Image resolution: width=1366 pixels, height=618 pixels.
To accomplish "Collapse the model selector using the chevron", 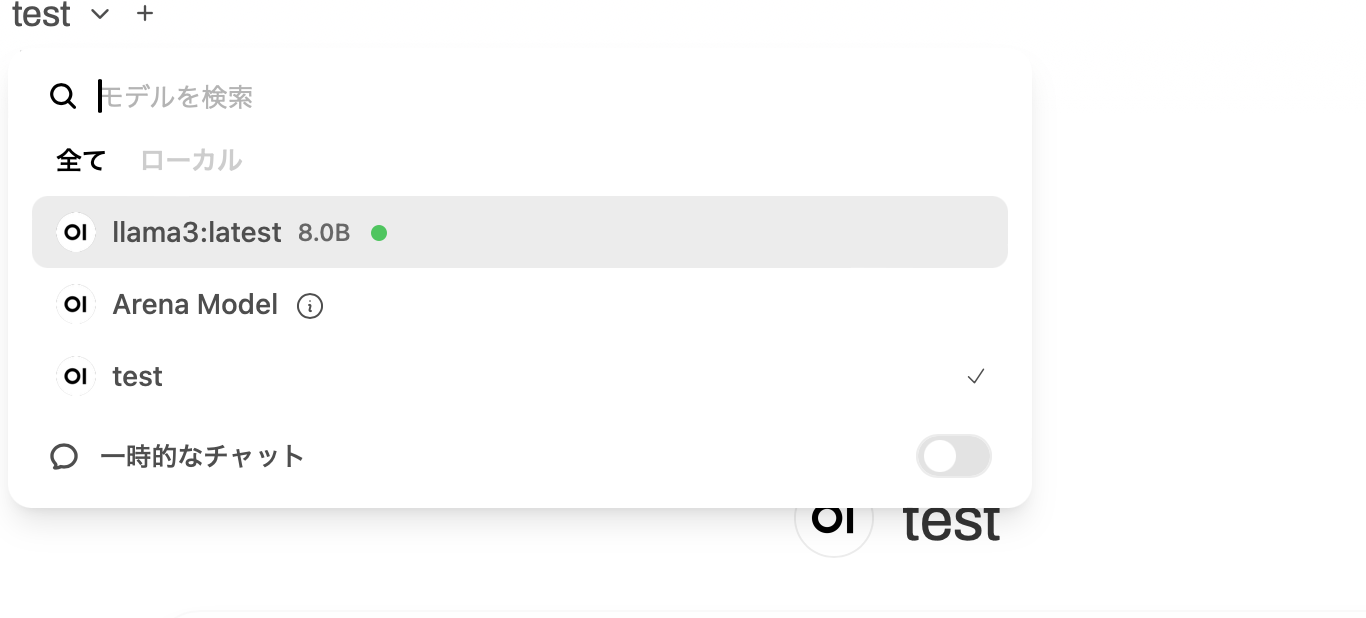I will (99, 14).
